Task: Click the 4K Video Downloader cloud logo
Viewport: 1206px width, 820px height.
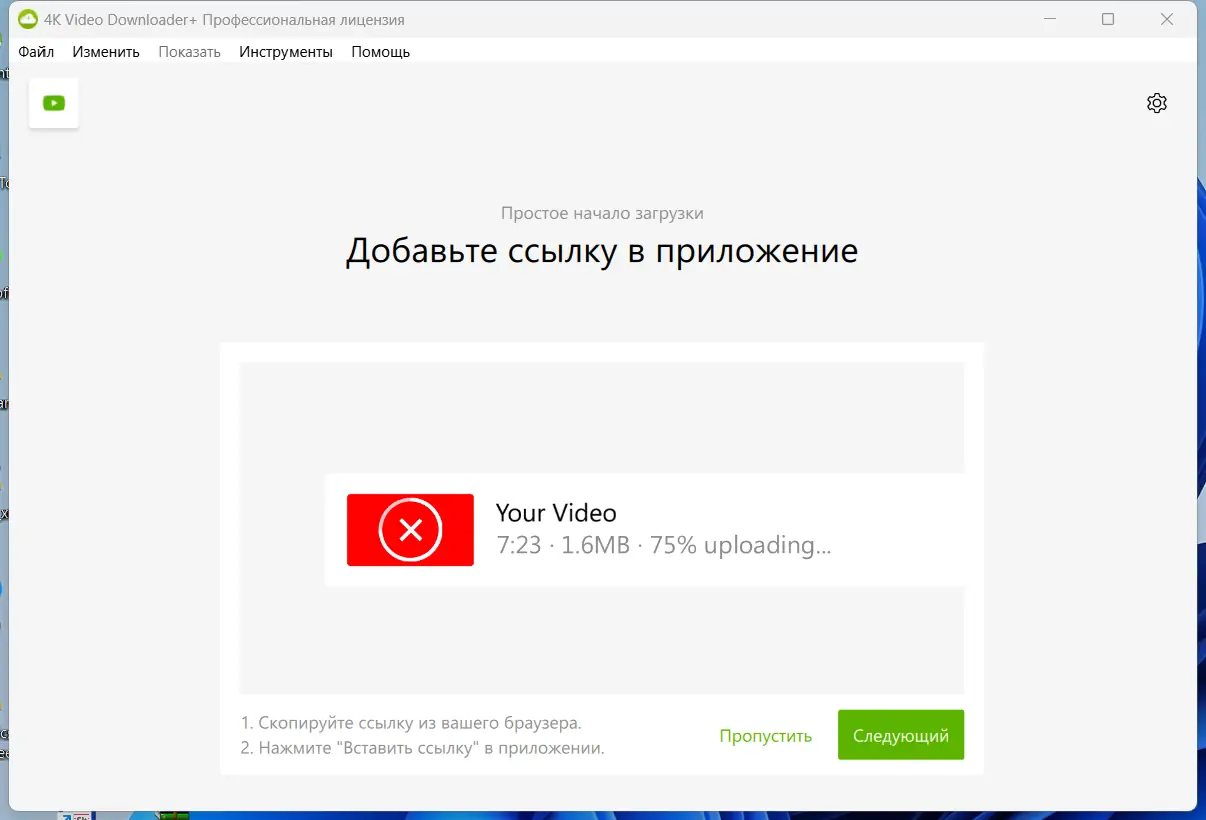Action: pyautogui.click(x=28, y=20)
